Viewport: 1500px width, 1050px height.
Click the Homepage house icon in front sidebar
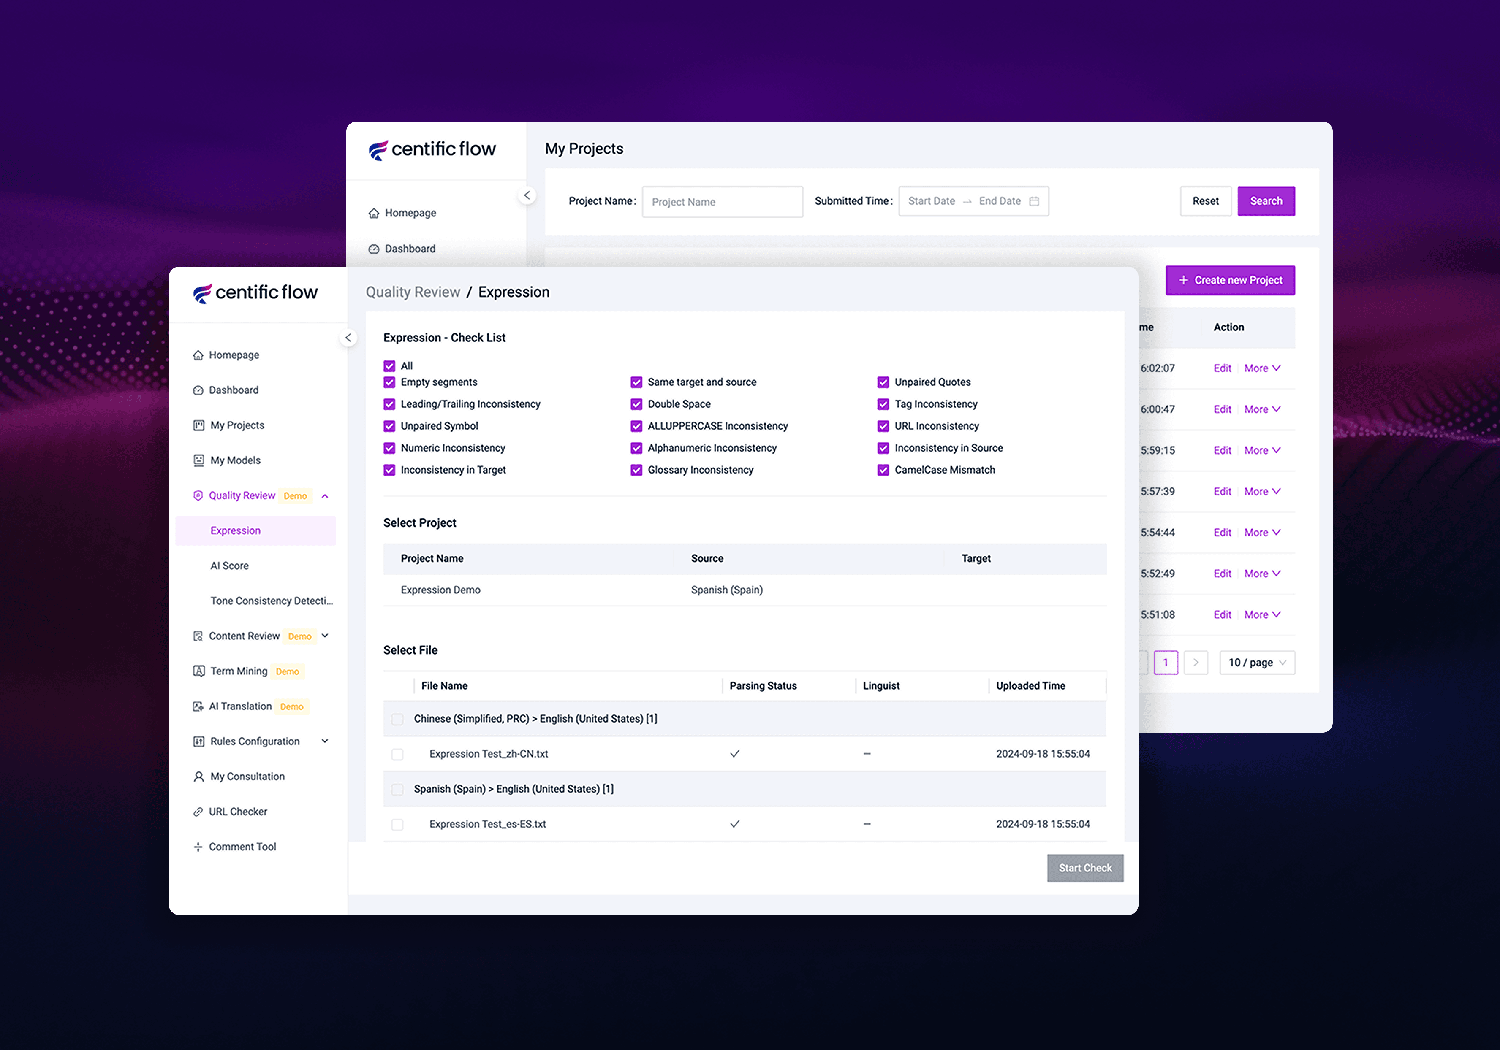pos(198,355)
